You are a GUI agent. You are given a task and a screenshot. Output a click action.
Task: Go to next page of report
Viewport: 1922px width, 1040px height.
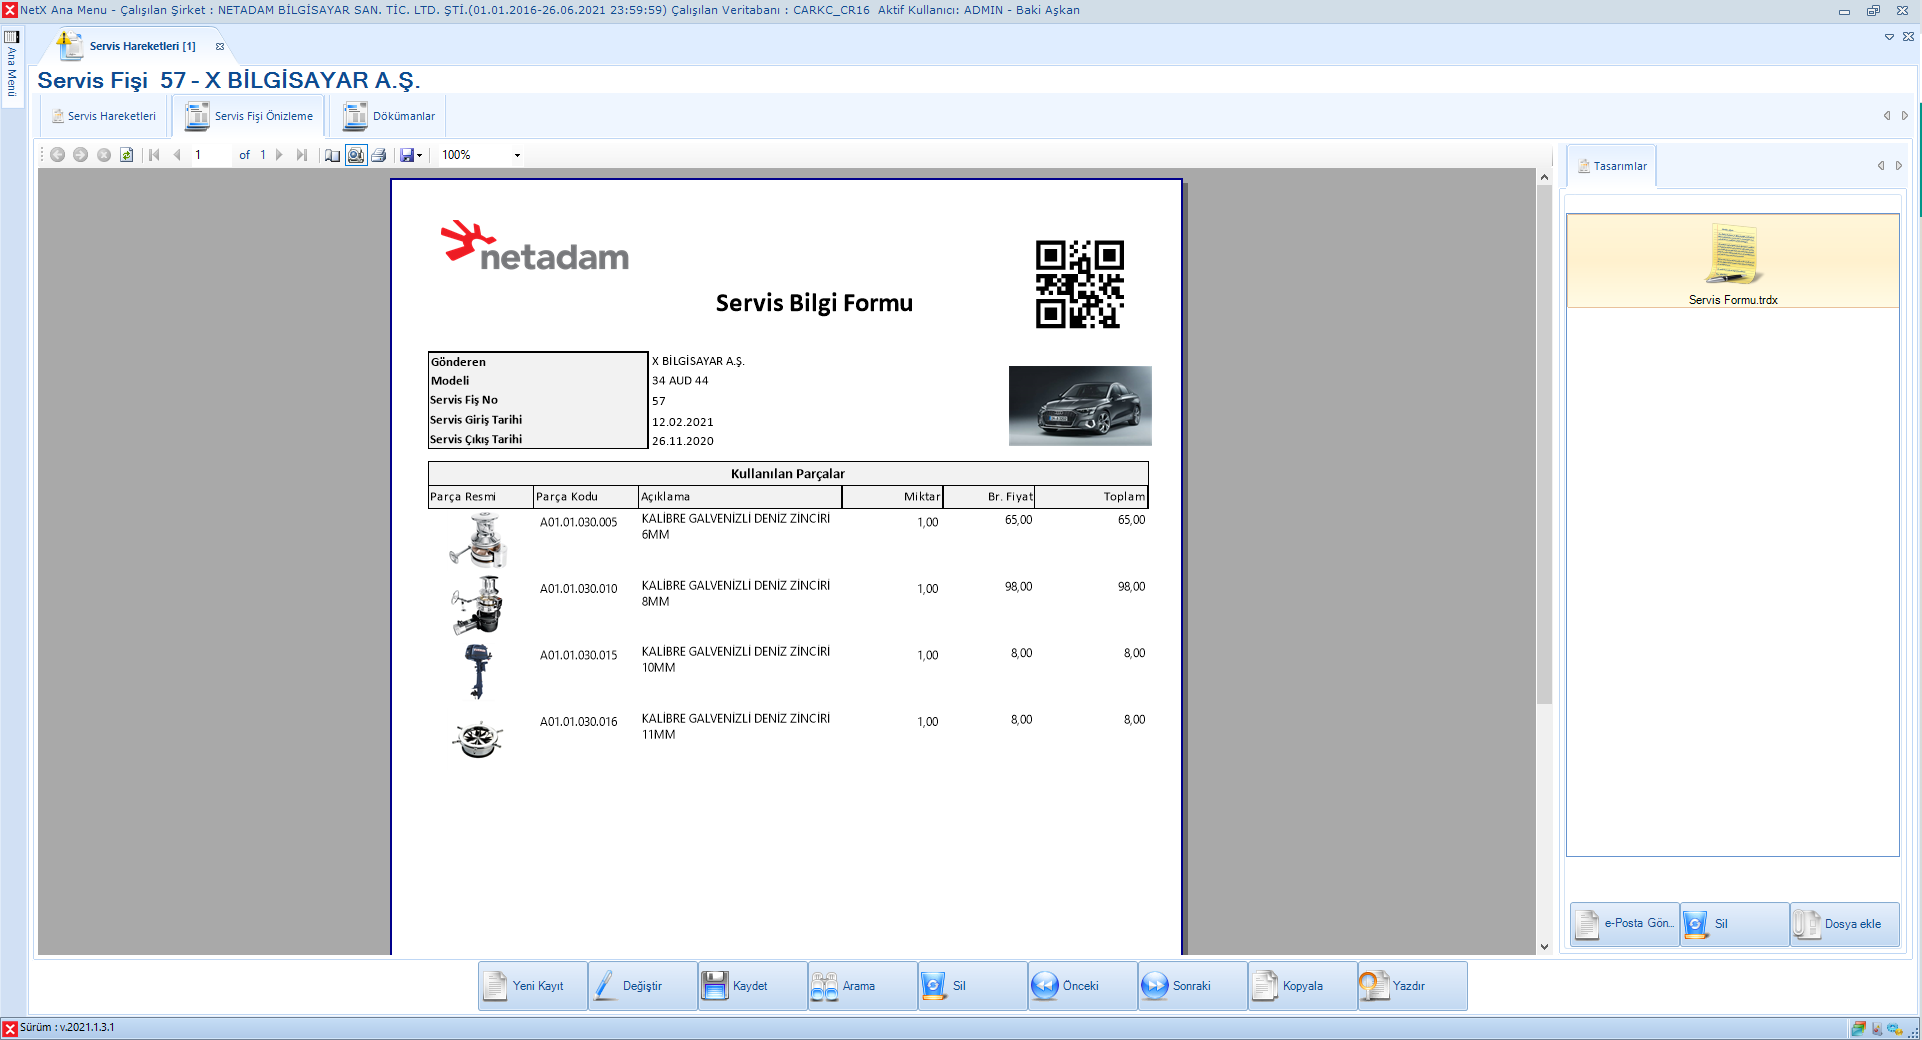tap(279, 155)
